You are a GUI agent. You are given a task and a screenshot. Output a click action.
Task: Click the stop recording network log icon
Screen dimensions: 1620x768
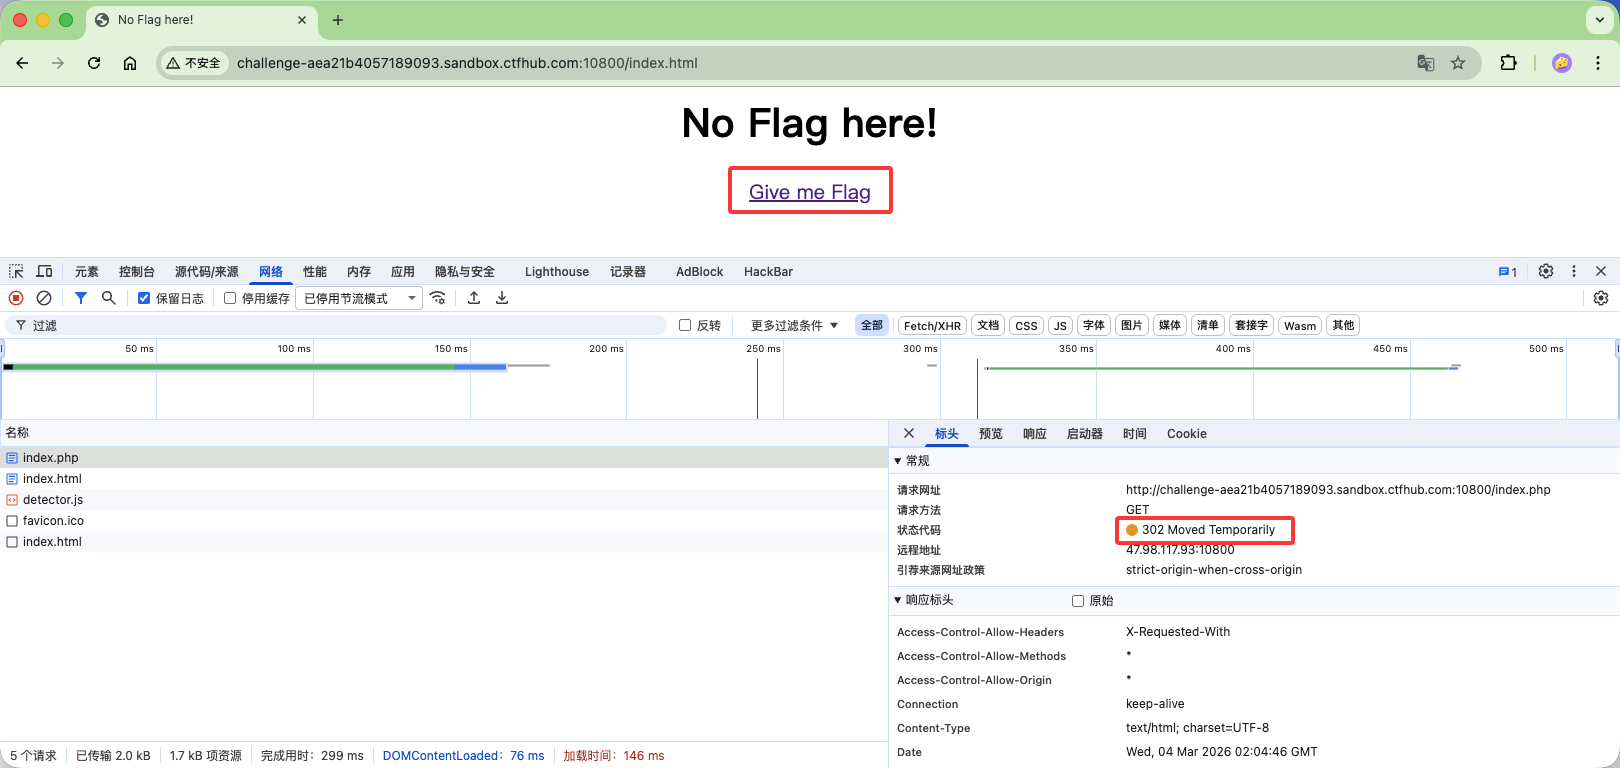tap(16, 298)
